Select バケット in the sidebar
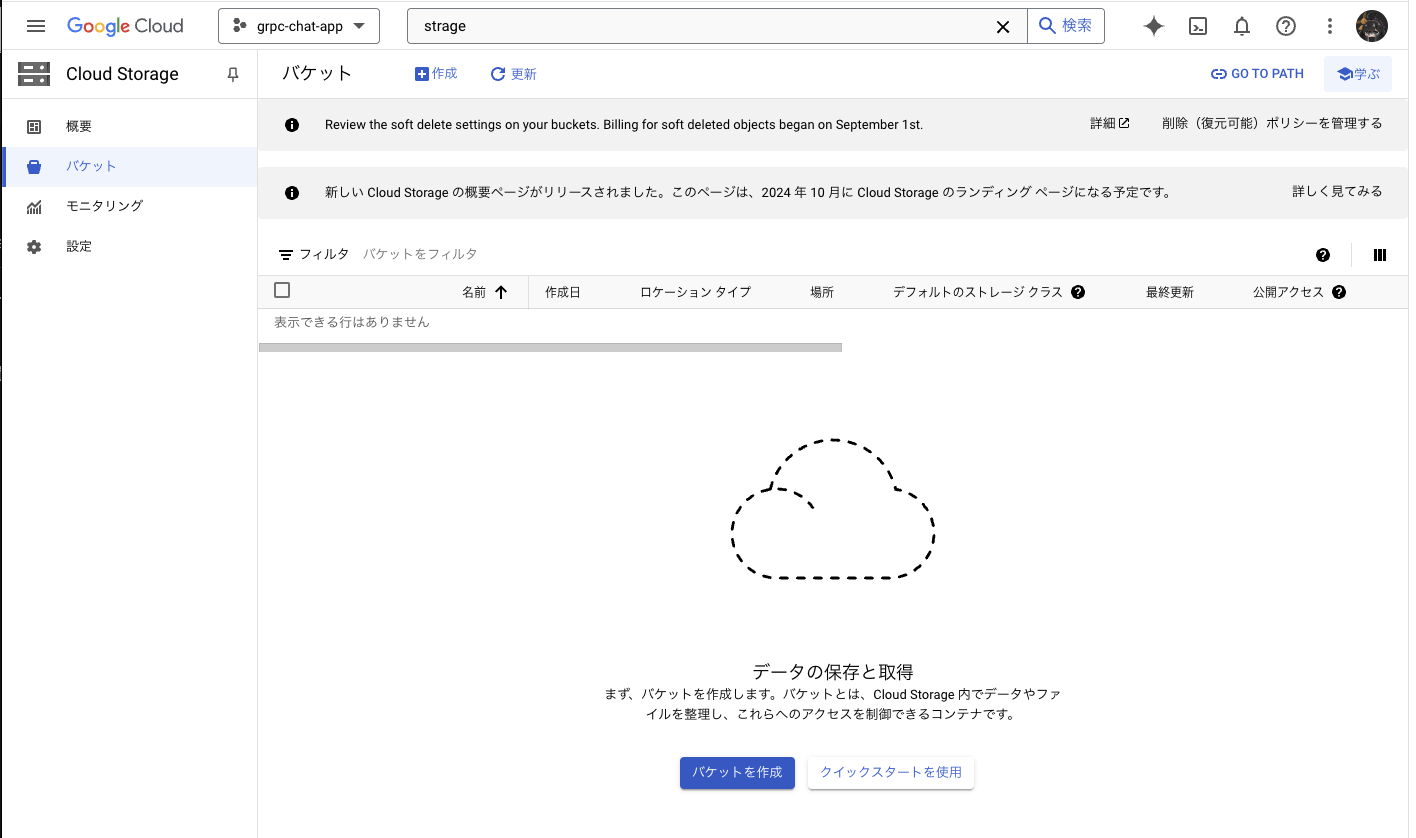This screenshot has width=1416, height=838. tap(128, 167)
